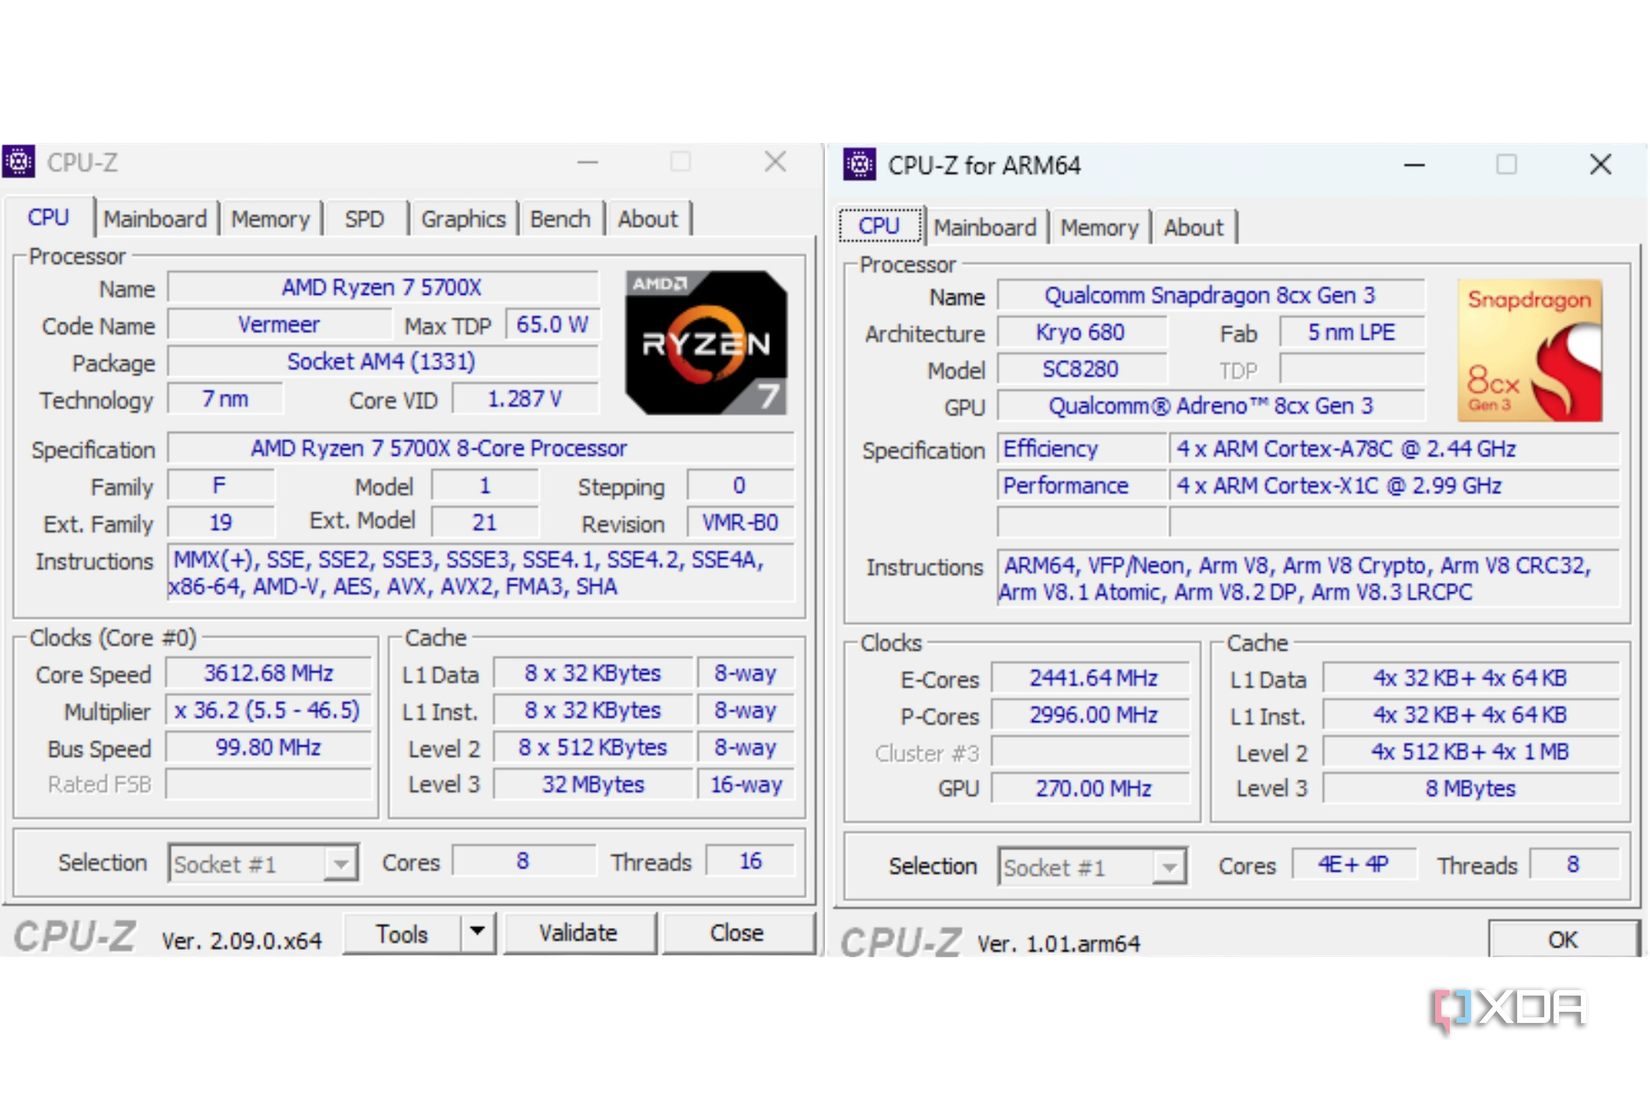Switch to the SPD tab
This screenshot has height=1100, width=1650.
coord(365,218)
